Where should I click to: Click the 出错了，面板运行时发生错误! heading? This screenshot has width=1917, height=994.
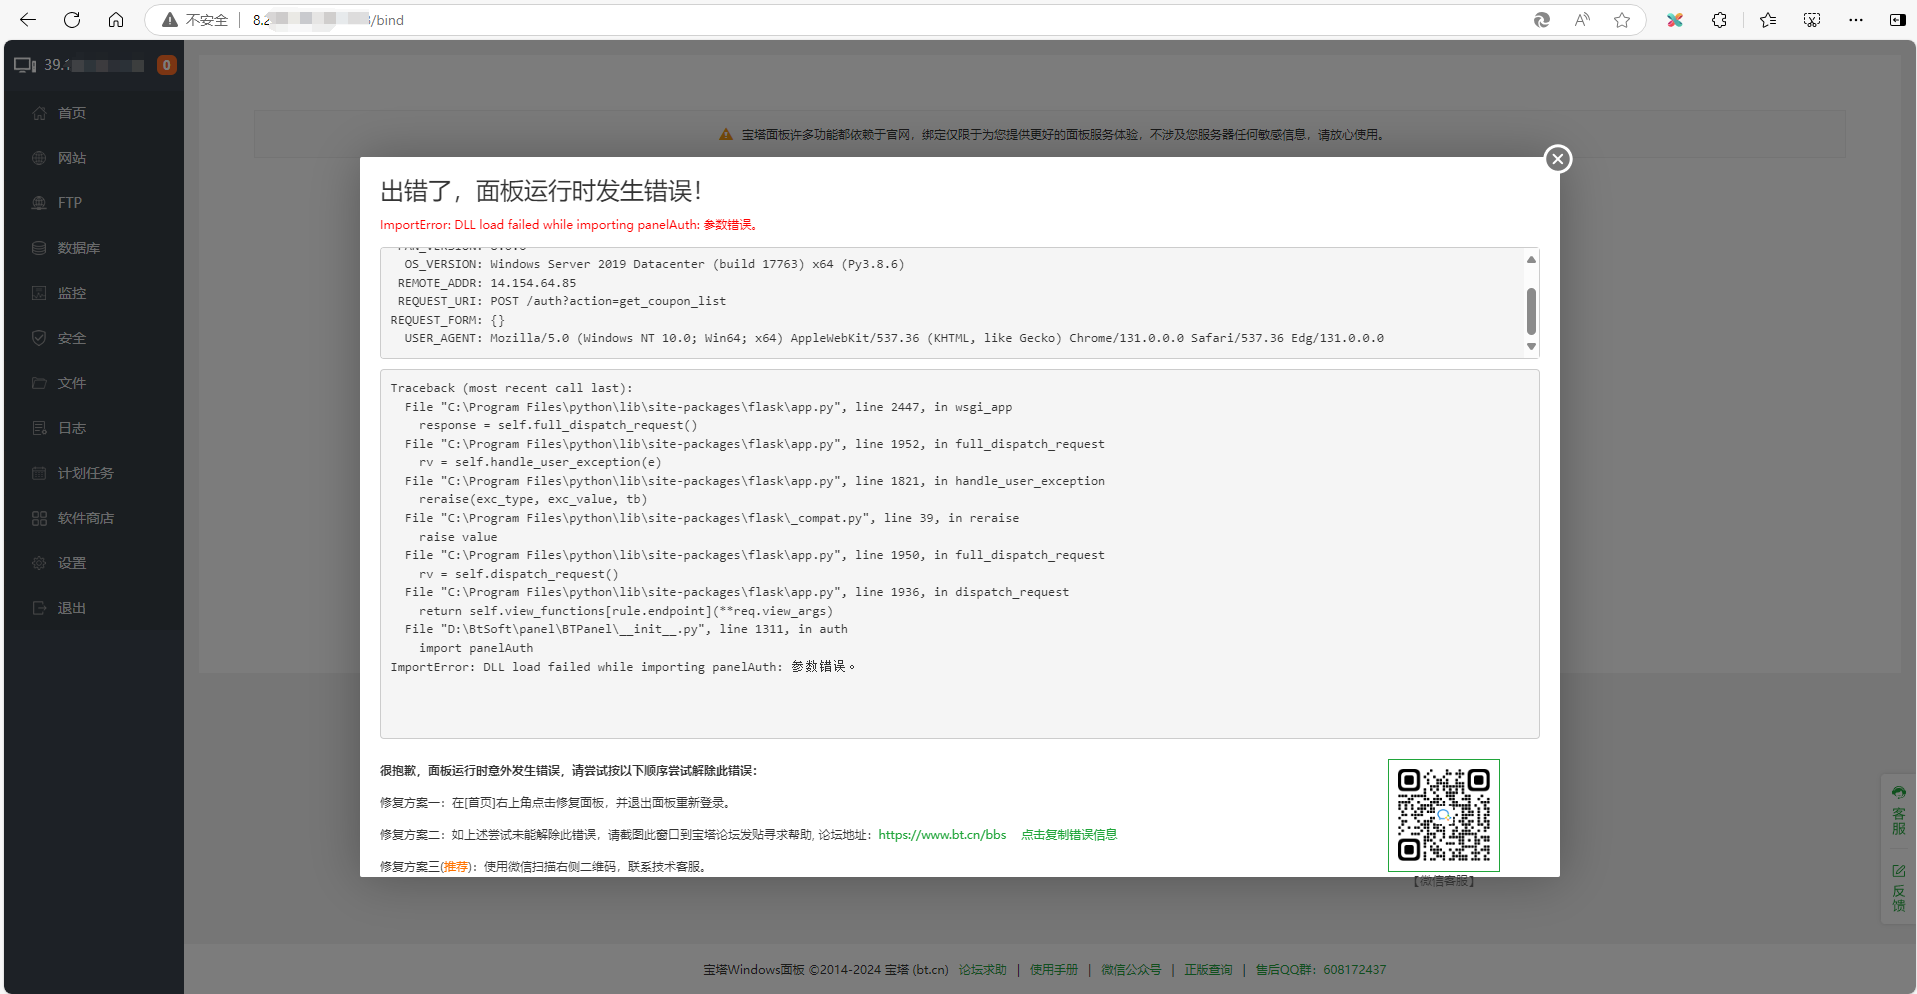click(x=541, y=191)
